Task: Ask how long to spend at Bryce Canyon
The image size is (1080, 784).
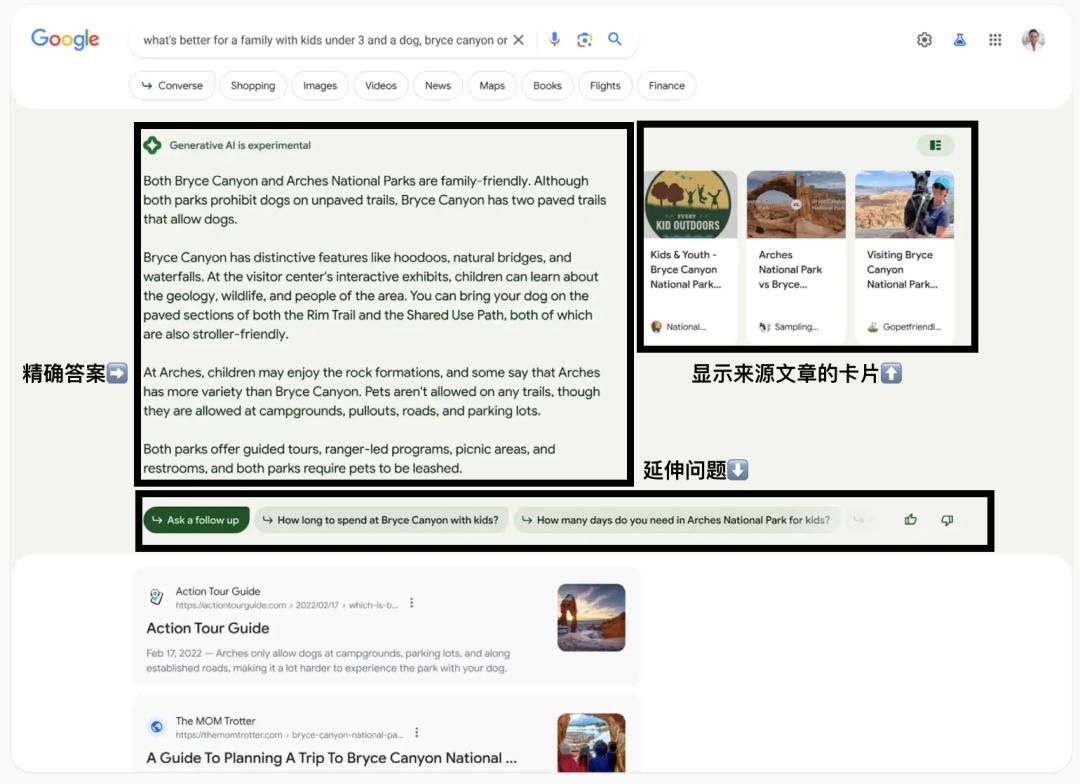Action: click(381, 520)
